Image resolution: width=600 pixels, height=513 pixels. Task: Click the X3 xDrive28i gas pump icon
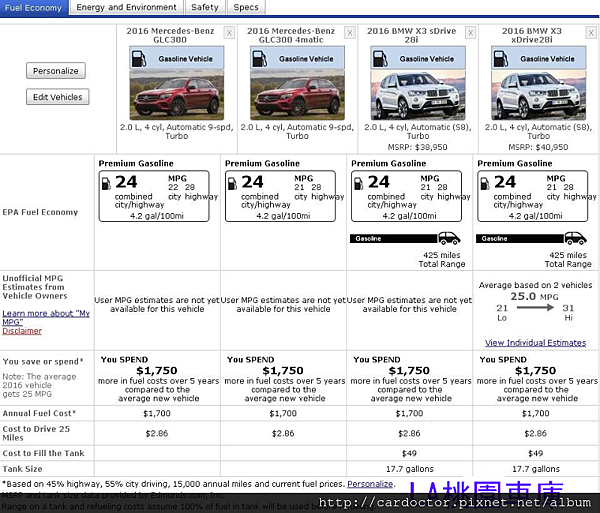(x=501, y=59)
